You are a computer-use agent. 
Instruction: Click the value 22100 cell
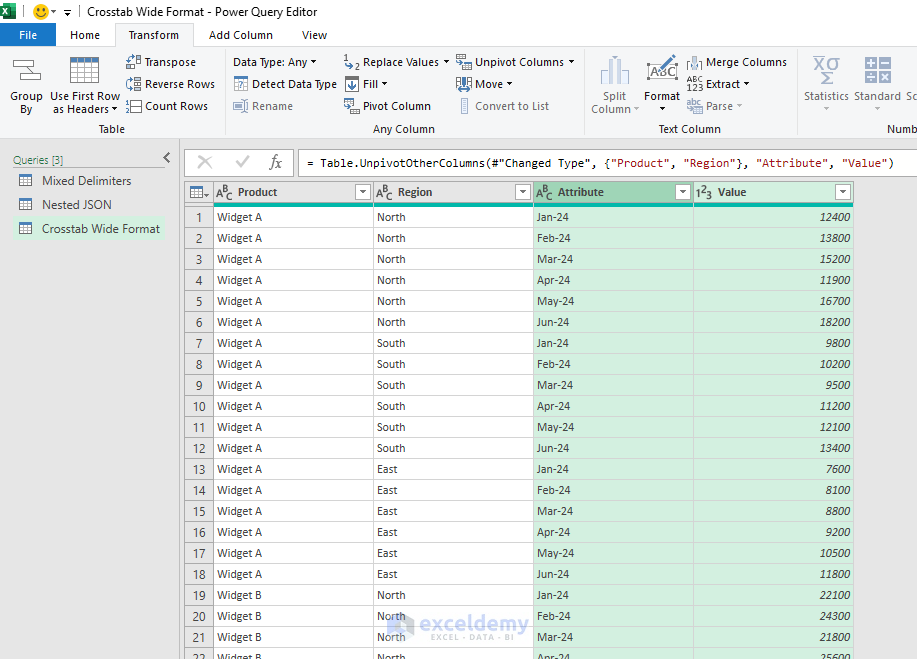coord(773,595)
